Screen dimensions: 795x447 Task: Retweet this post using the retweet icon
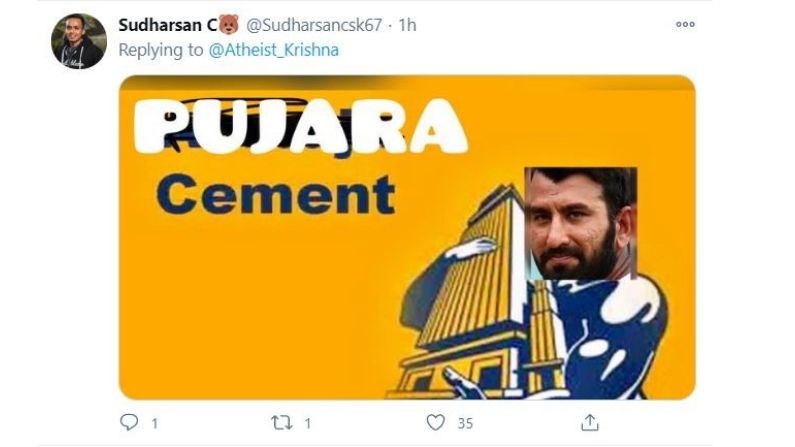281,423
